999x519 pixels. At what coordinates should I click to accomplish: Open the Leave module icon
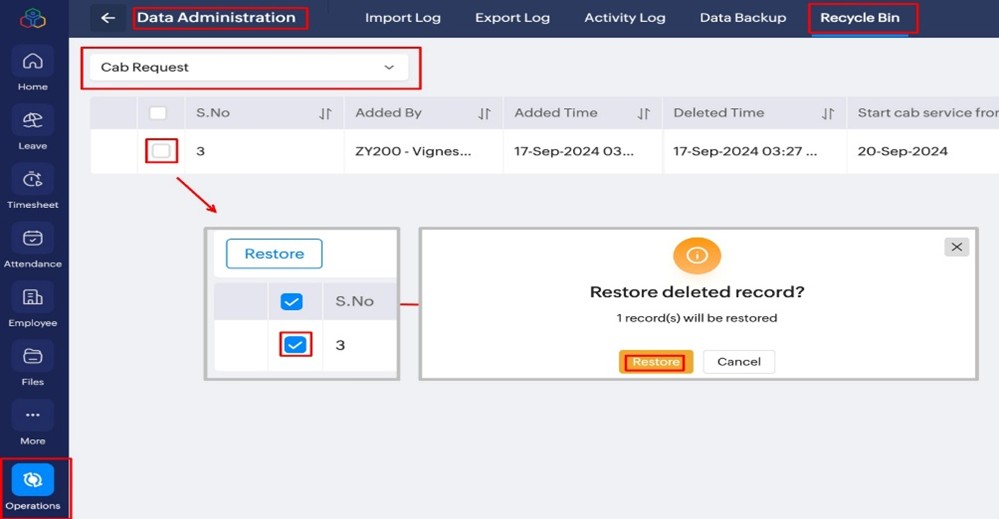(32, 121)
